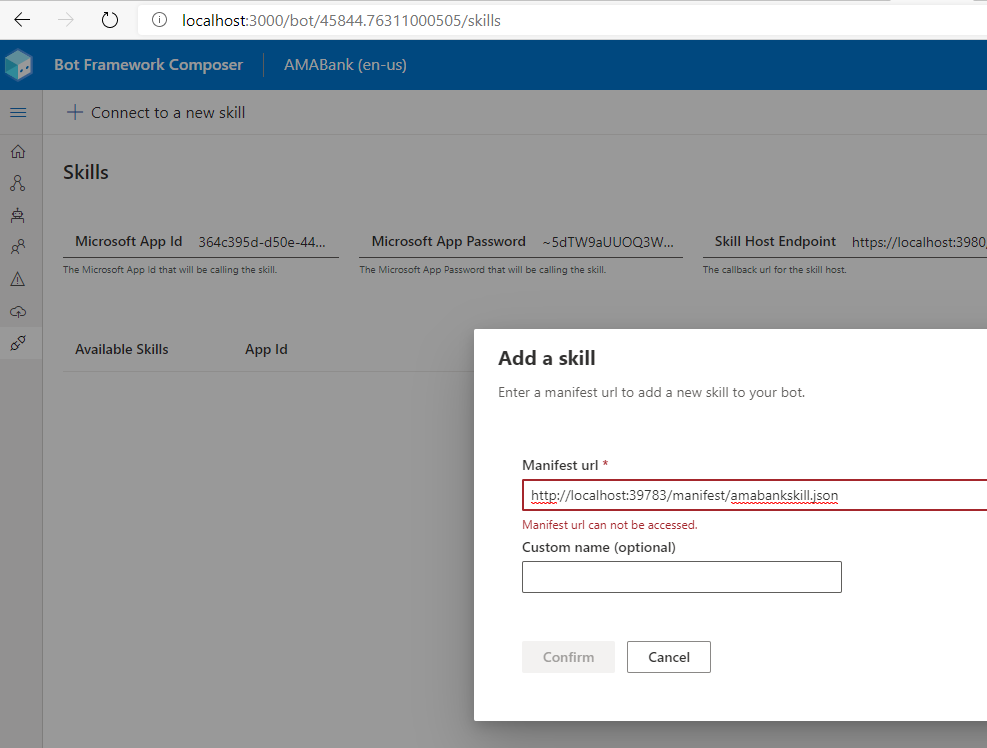Click the Bot Framework Composer title
Screen dimensions: 987x748
tap(149, 65)
